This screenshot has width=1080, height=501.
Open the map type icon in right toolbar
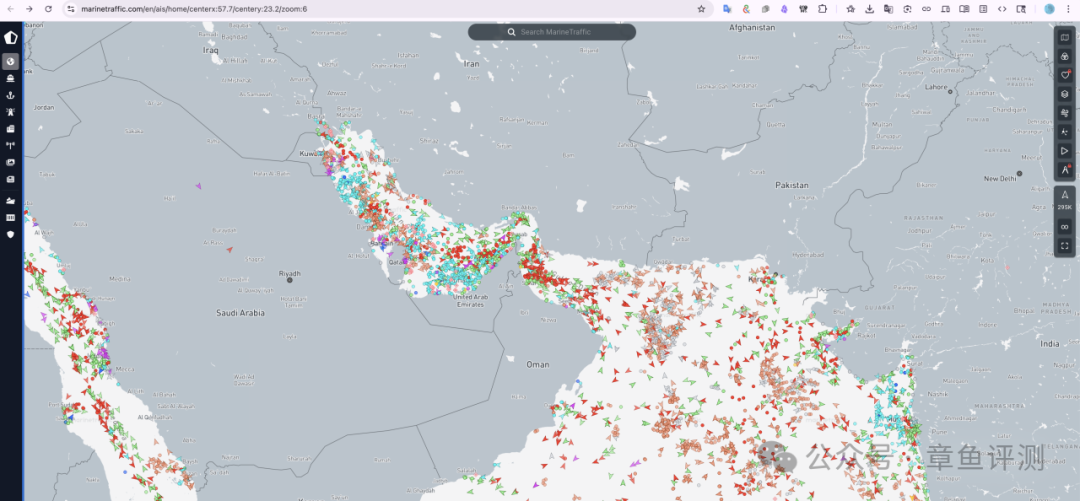1065,37
